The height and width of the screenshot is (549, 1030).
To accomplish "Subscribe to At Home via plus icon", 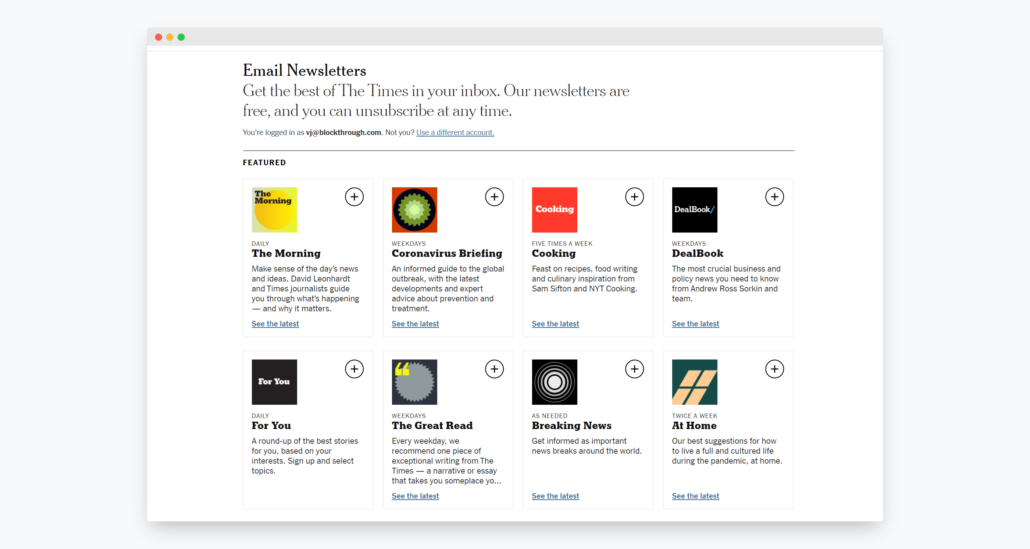I will pyautogui.click(x=774, y=369).
